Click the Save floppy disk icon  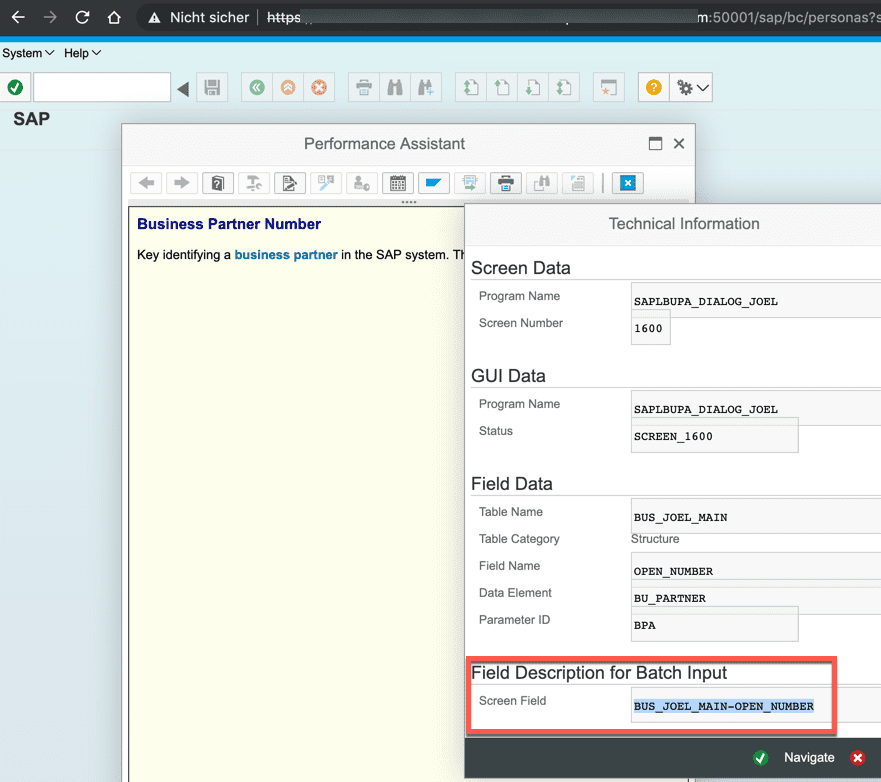[212, 87]
